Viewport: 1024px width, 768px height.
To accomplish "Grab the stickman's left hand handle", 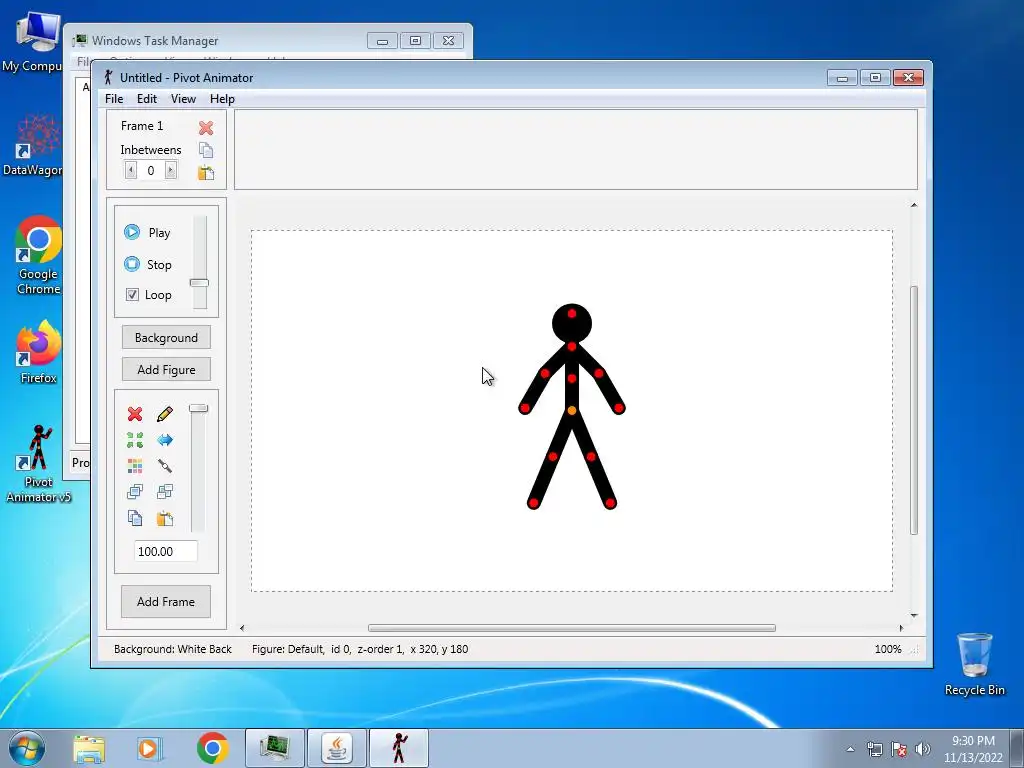I will point(524,409).
